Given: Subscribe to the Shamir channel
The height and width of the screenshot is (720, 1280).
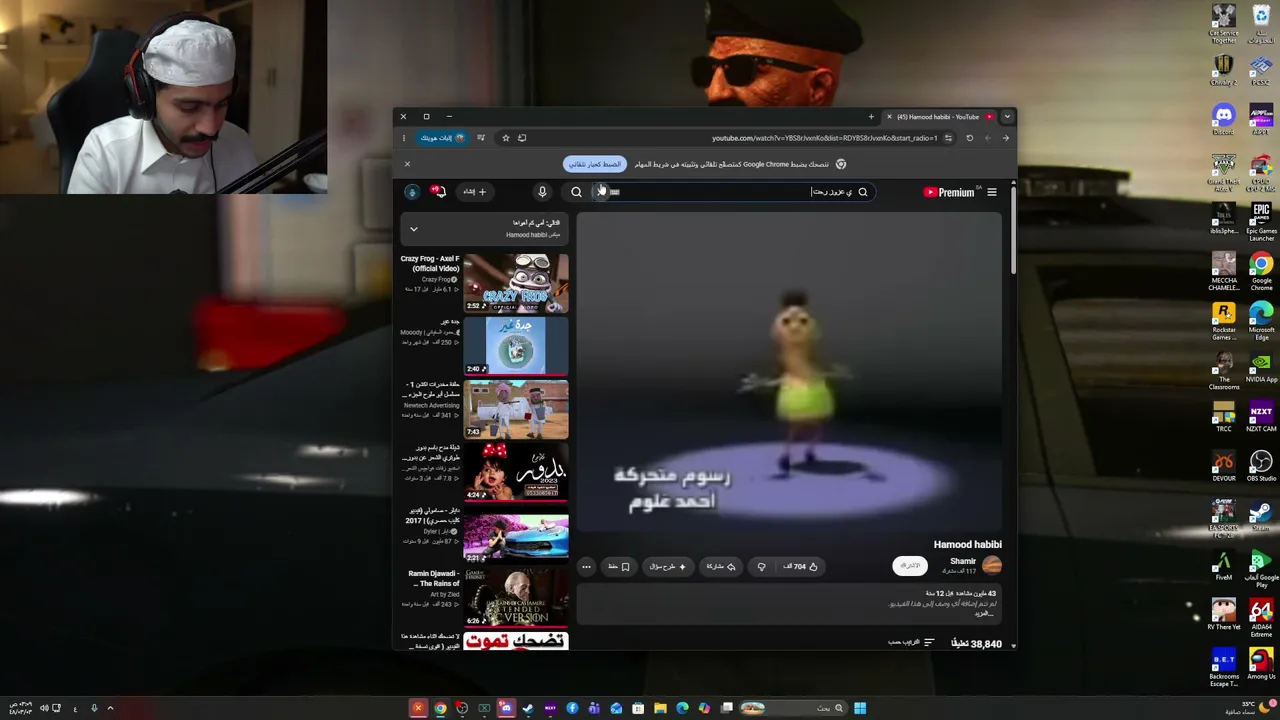Looking at the screenshot, I should [909, 566].
